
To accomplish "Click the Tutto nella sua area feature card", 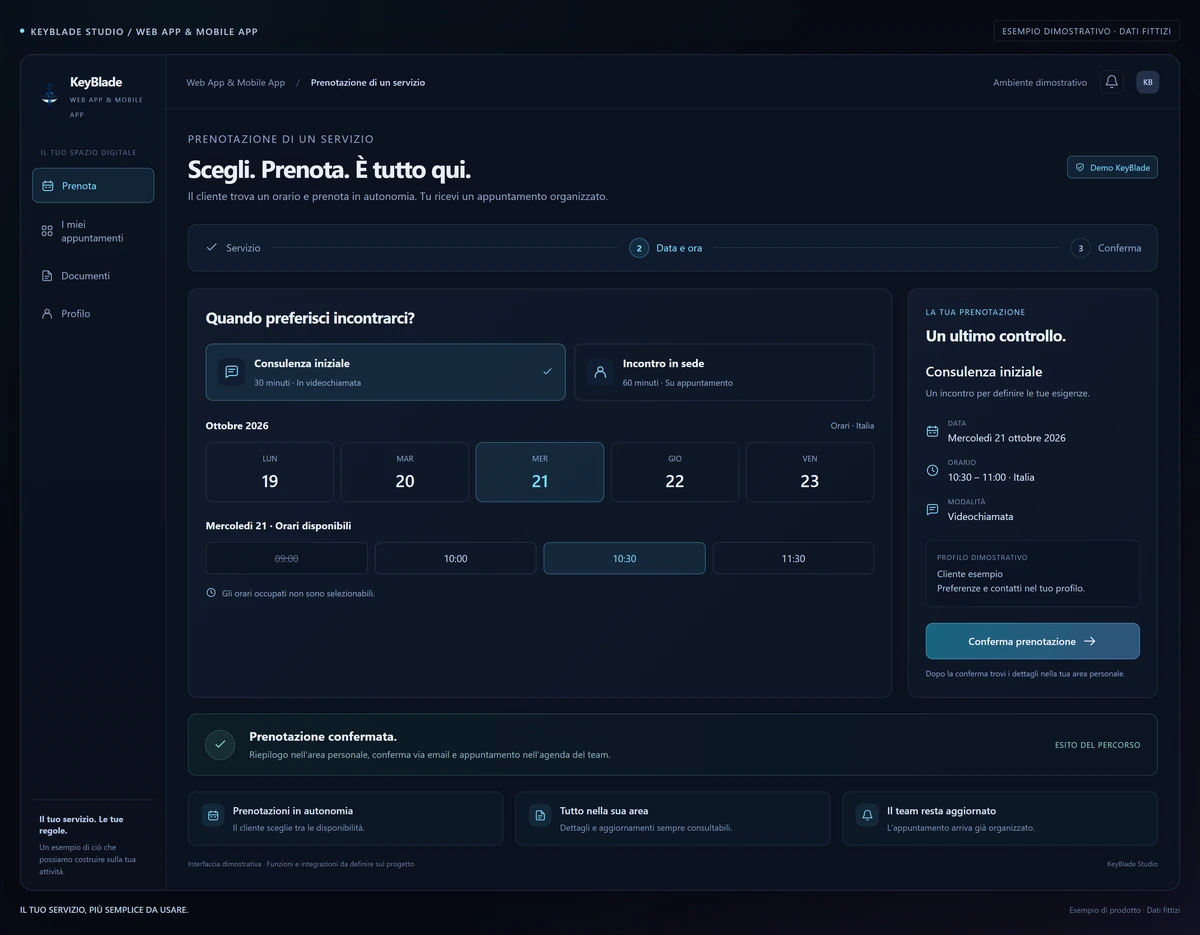I will (x=673, y=819).
